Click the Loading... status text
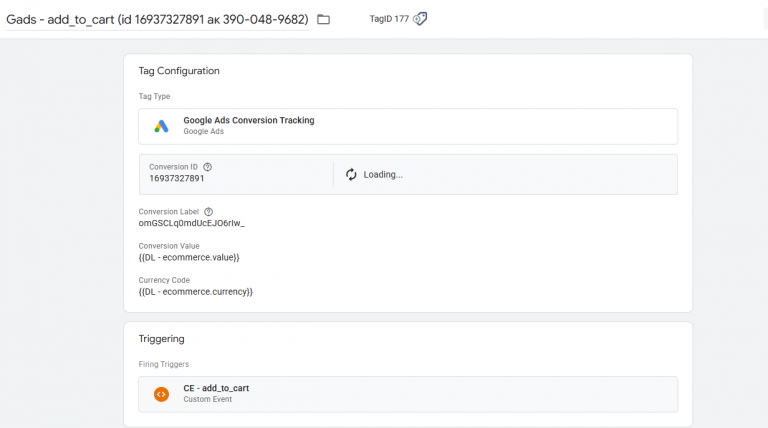The width and height of the screenshot is (768, 428). tap(383, 175)
